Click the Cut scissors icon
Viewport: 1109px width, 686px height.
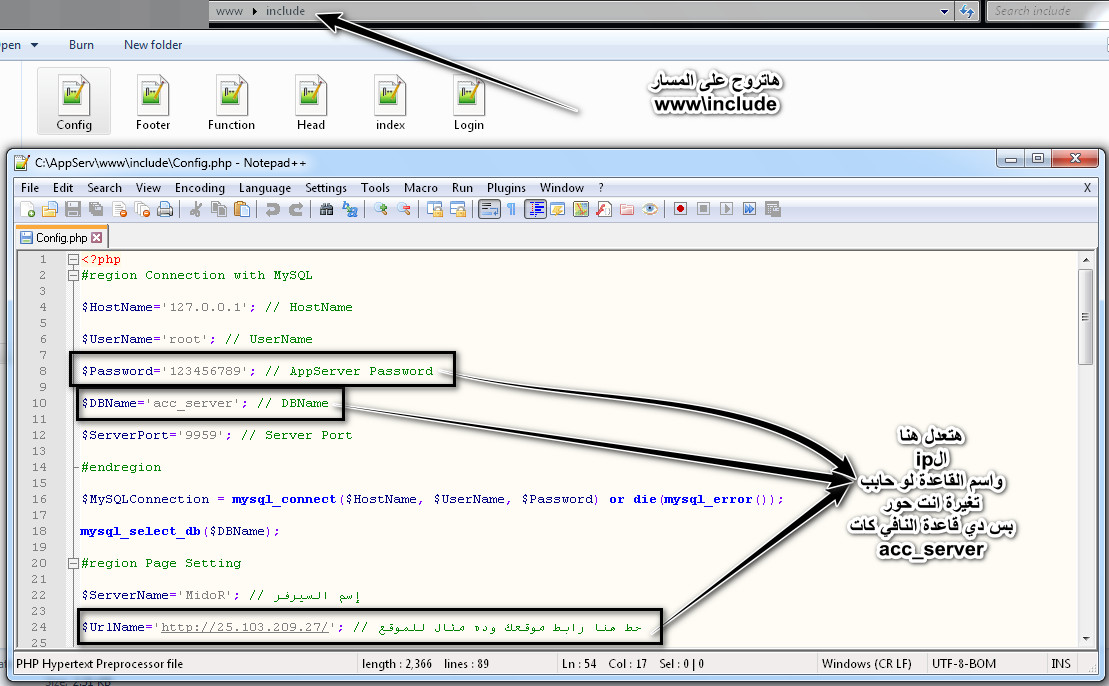(x=196, y=209)
